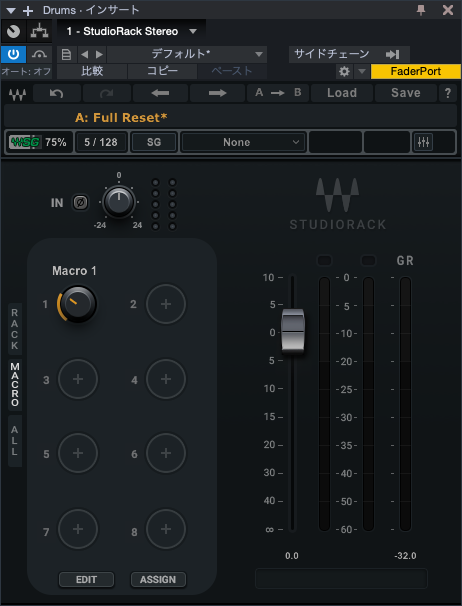This screenshot has width=462, height=606.
Task: Load previous Waves preset left arrow
Action: [160, 93]
